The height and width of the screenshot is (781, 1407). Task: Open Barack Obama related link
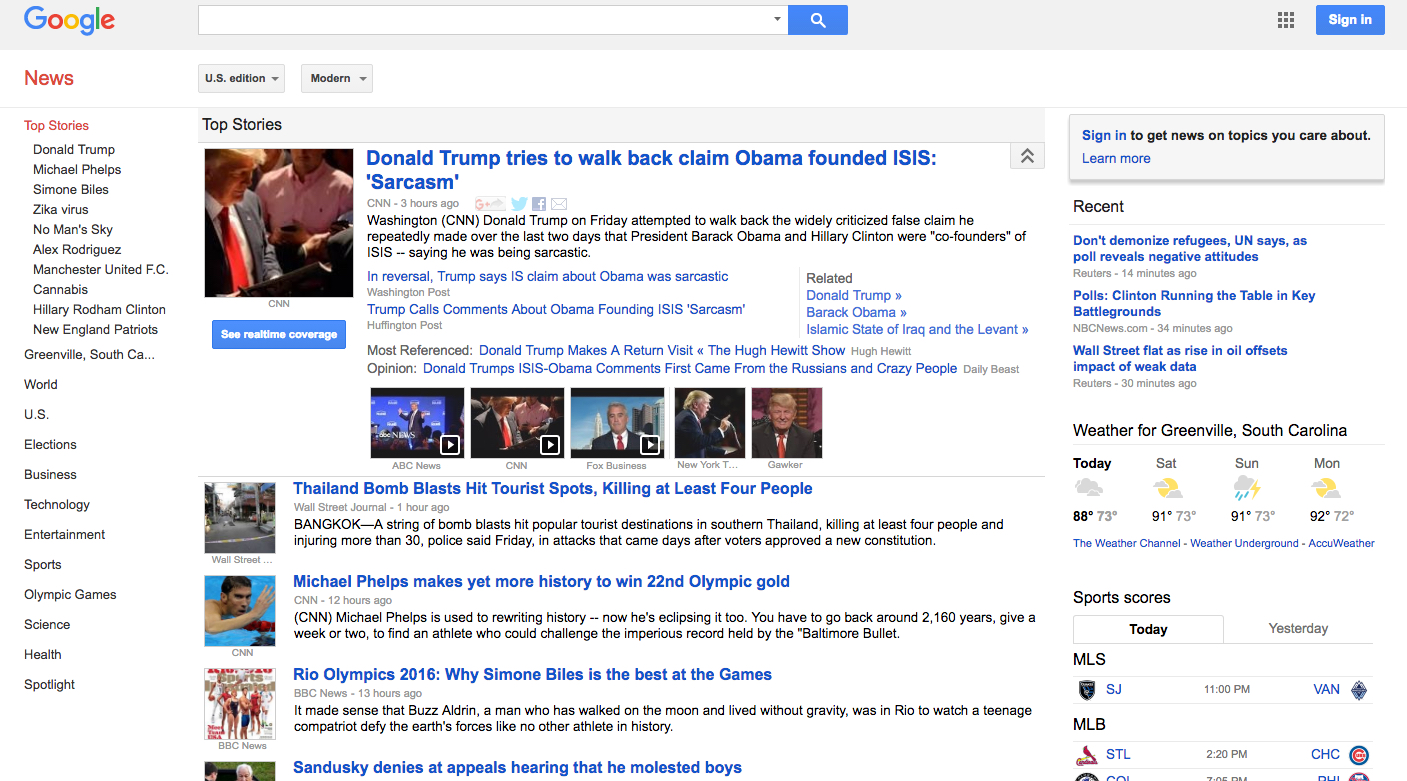pyautogui.click(x=857, y=312)
